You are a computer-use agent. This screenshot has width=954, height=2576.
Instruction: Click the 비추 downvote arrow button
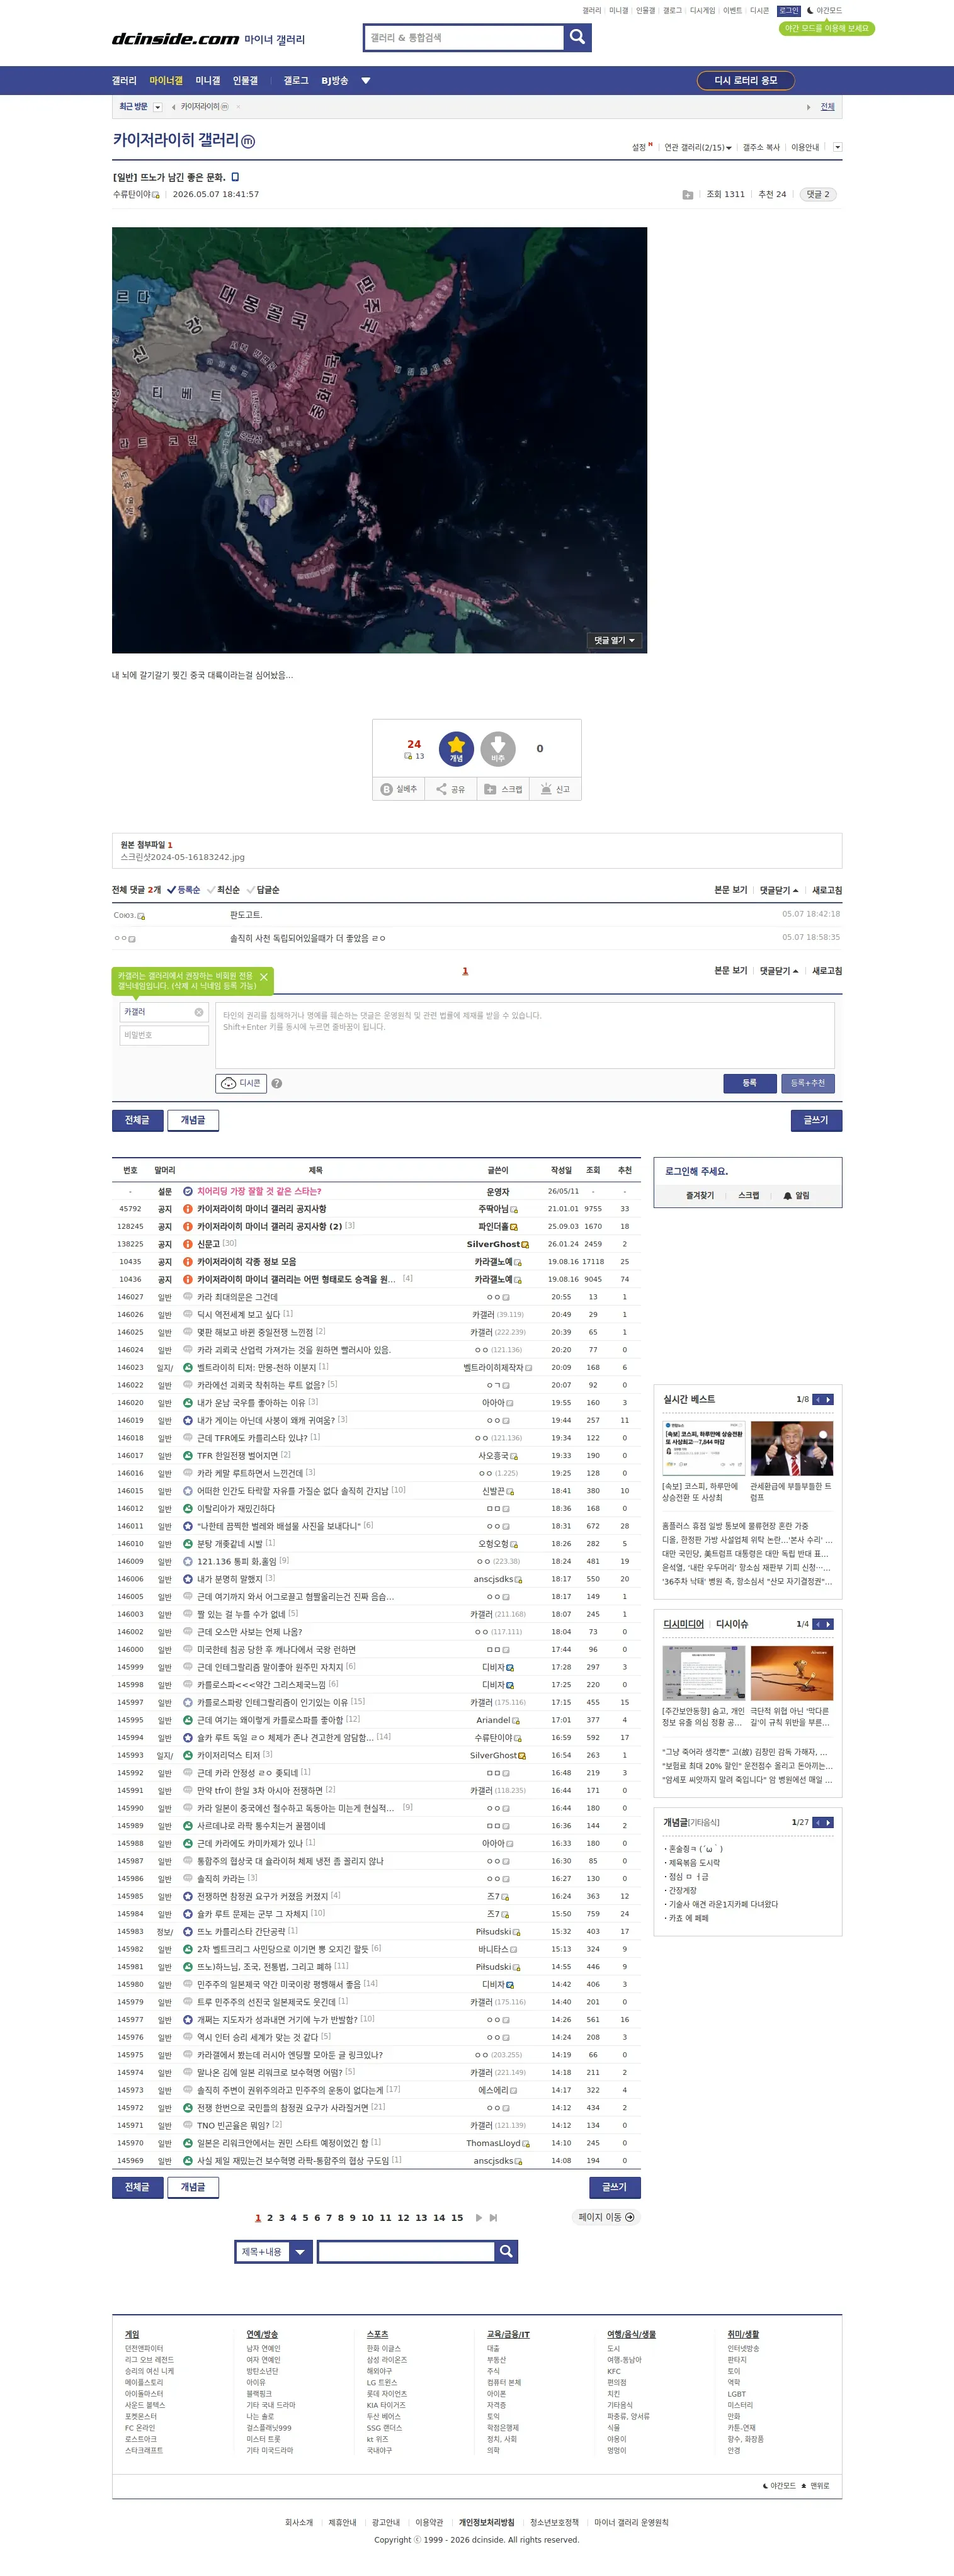tap(498, 748)
